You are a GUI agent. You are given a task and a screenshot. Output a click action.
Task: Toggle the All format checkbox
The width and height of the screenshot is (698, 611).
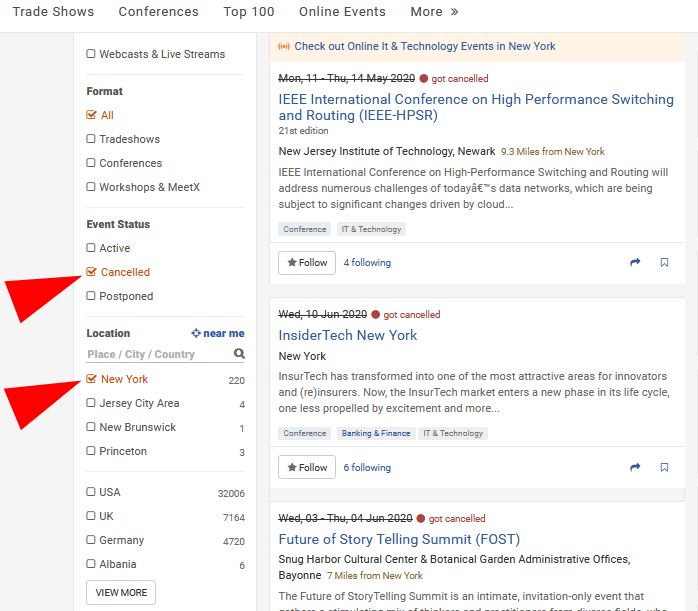(91, 115)
